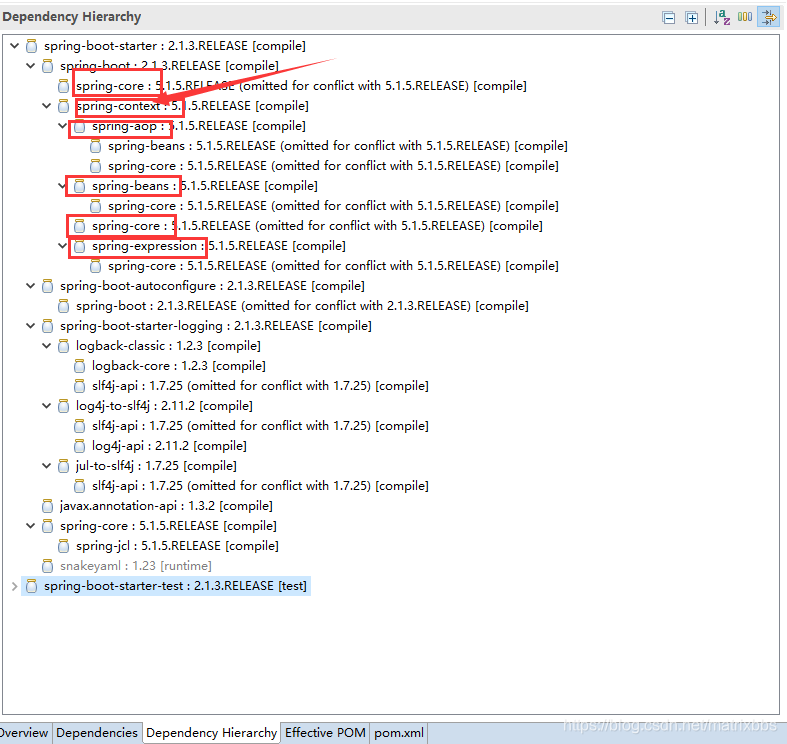Screen dimensions: 787x744
Task: Click the jar icon beside spring-expression
Action: [x=80, y=246]
